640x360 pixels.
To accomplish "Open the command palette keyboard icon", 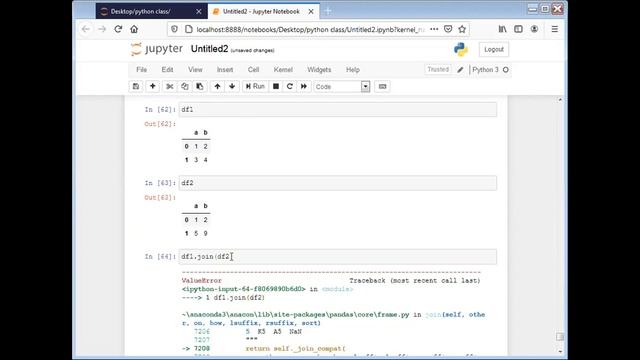I will (x=382, y=87).
